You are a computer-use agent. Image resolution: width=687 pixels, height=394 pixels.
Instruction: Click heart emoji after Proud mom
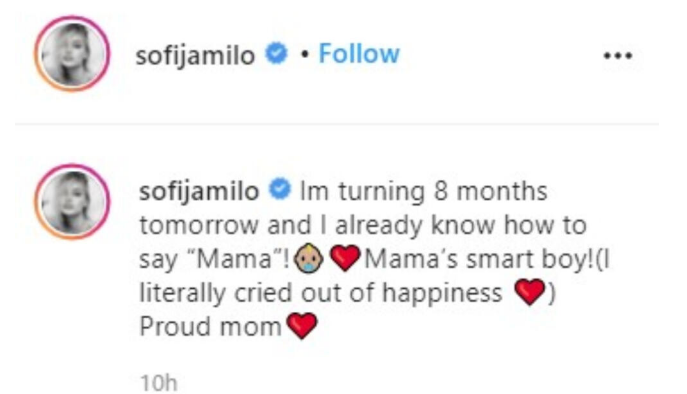tap(301, 326)
